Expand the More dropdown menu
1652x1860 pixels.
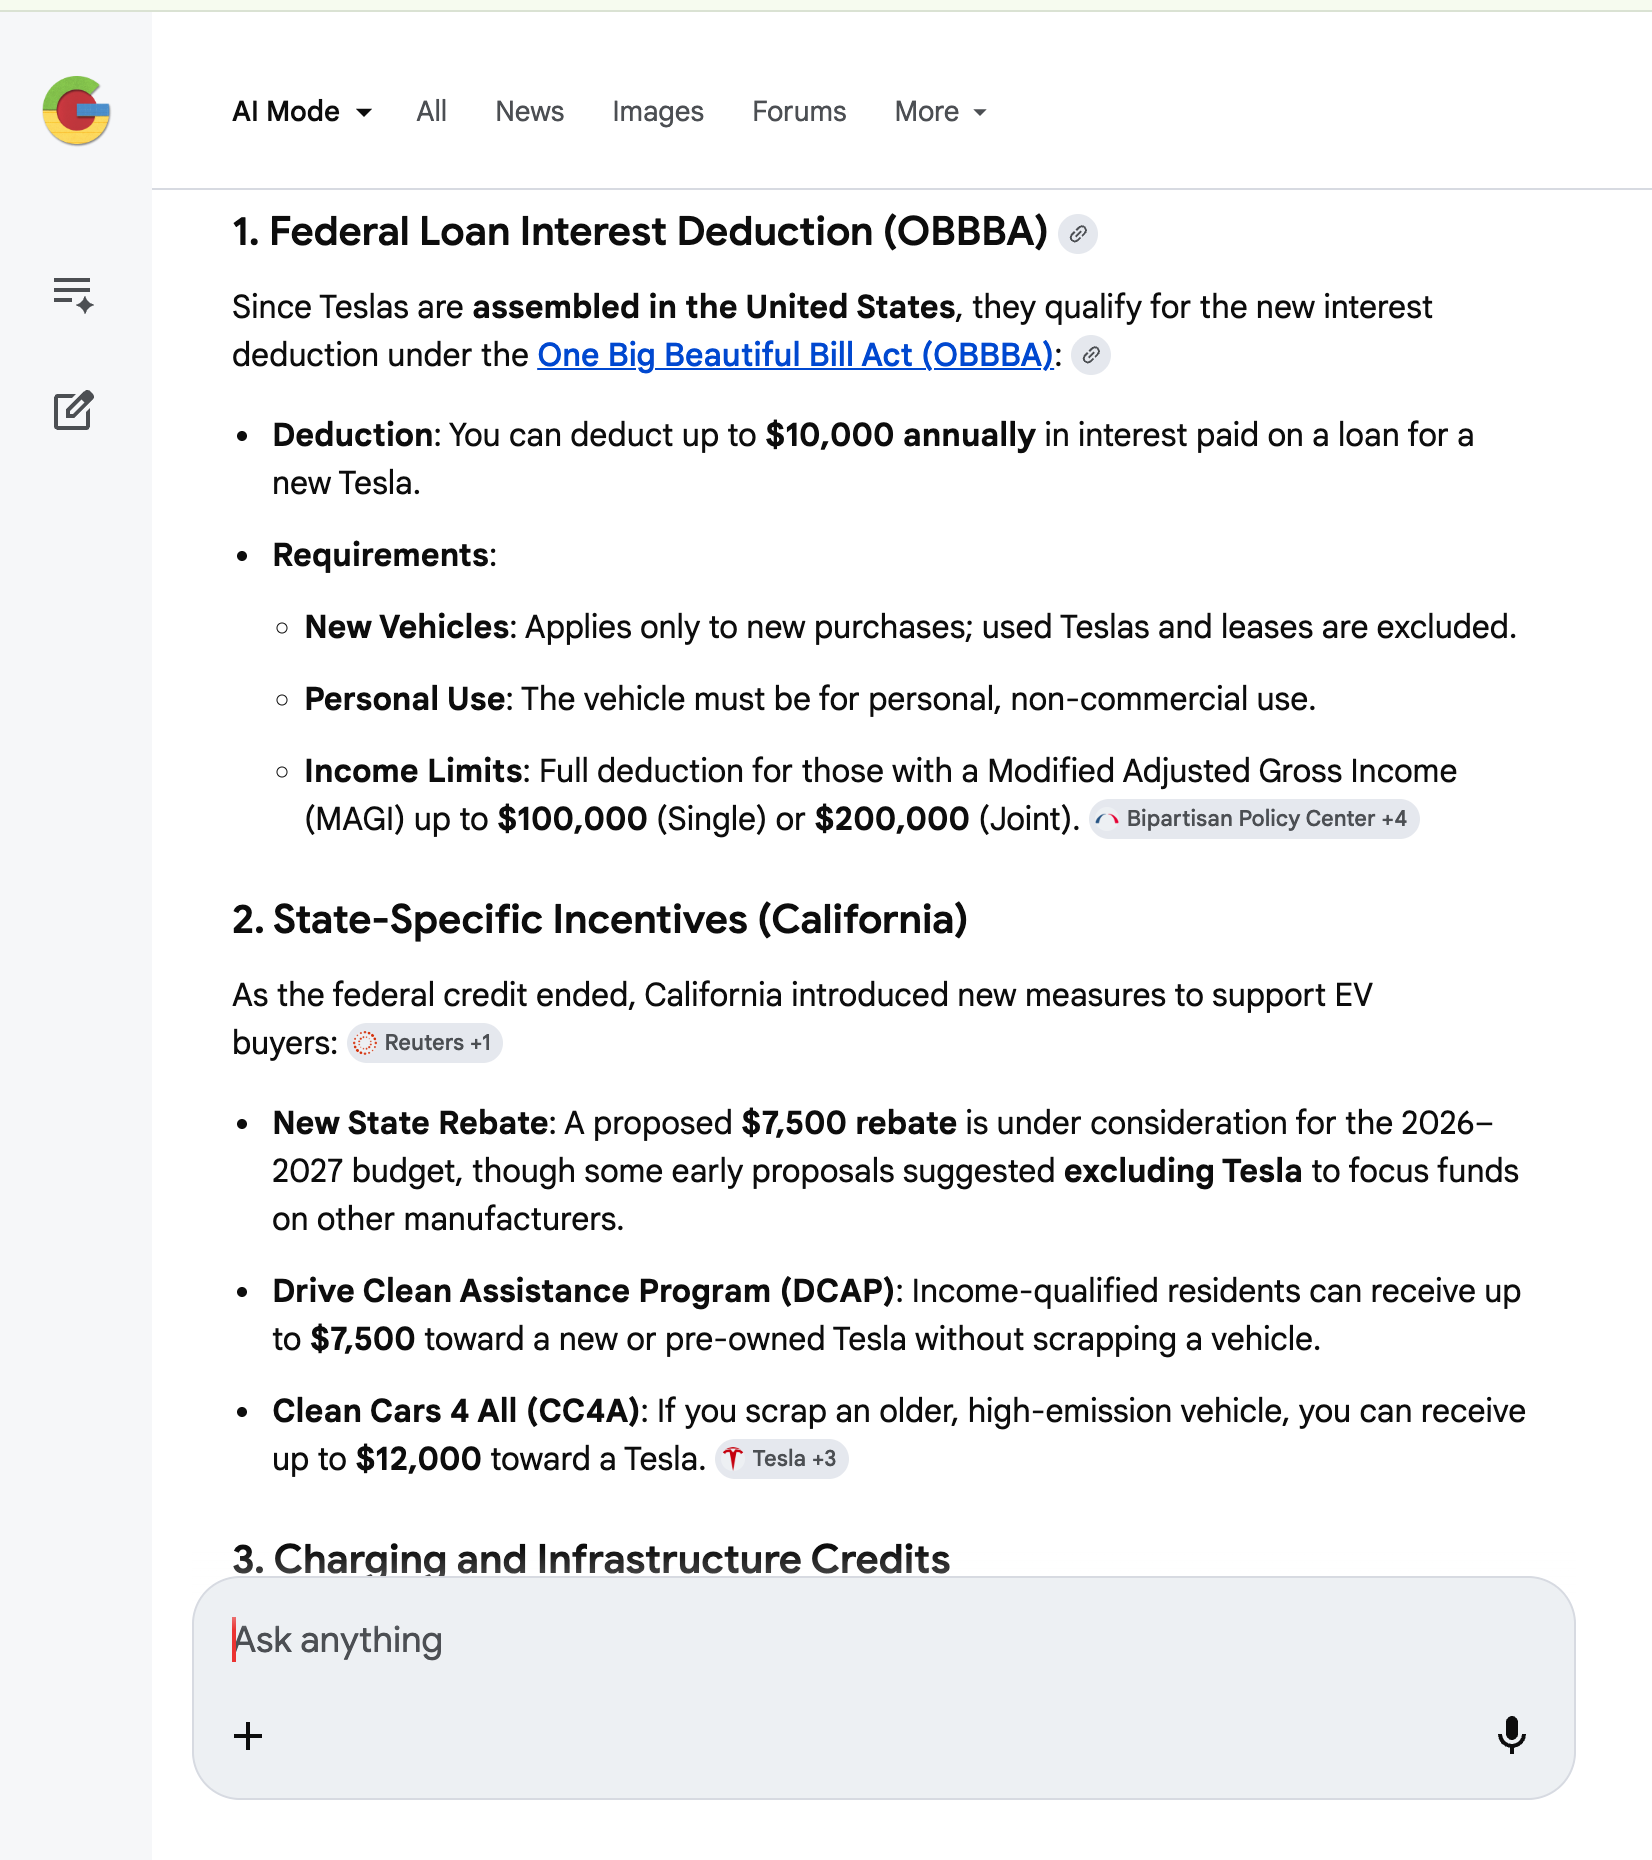[x=940, y=112]
